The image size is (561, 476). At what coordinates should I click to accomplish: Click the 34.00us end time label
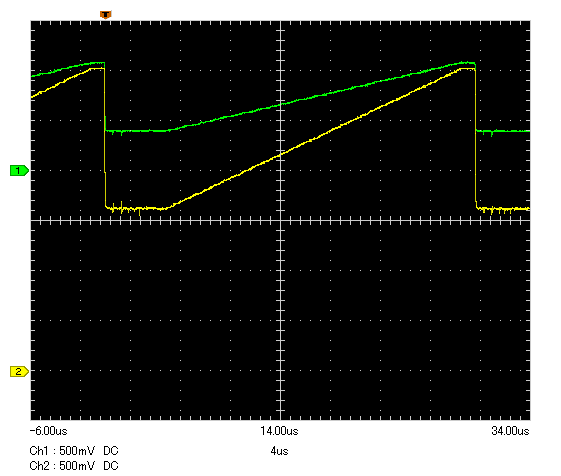(510, 431)
